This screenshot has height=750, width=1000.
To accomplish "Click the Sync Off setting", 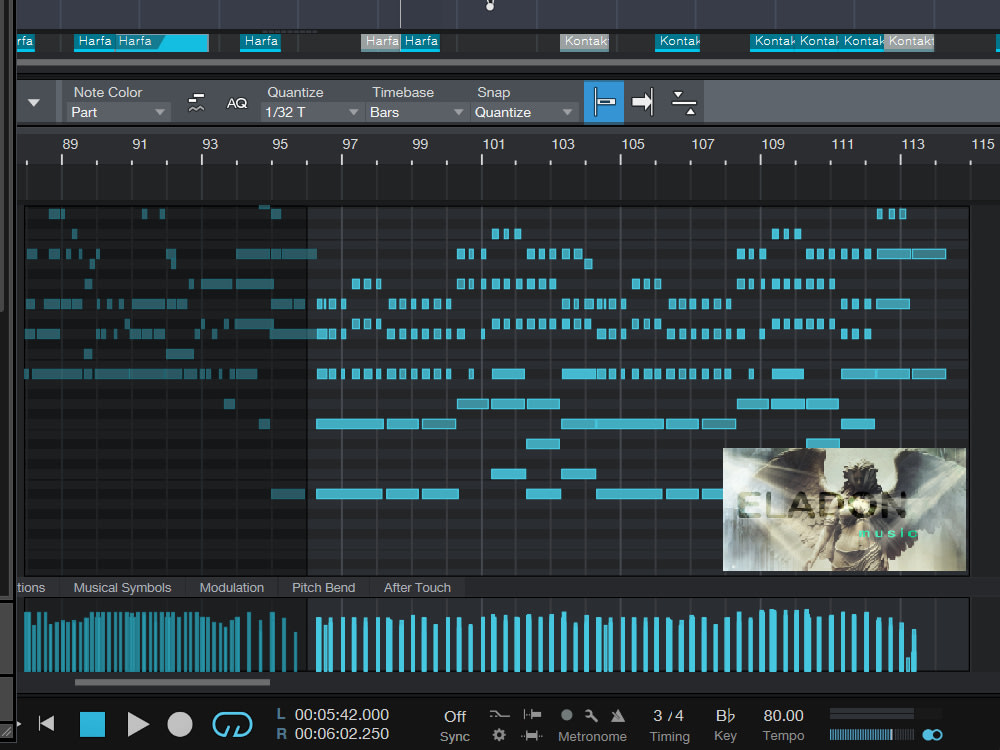I will pyautogui.click(x=455, y=716).
